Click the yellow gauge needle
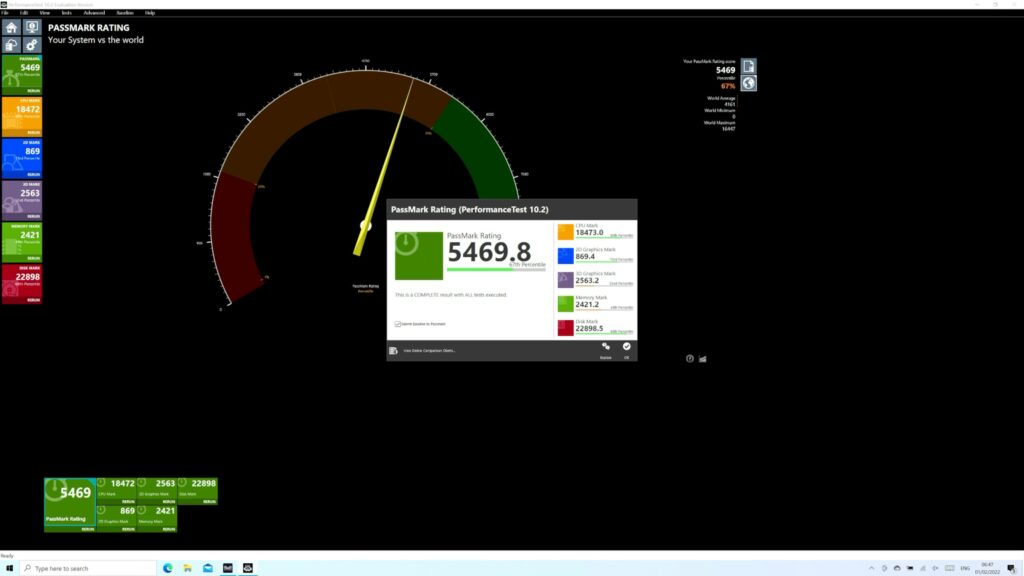This screenshot has height=576, width=1024. [x=385, y=168]
